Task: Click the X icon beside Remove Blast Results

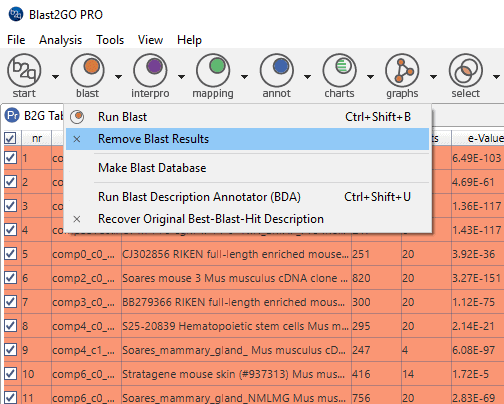Action: pos(77,139)
